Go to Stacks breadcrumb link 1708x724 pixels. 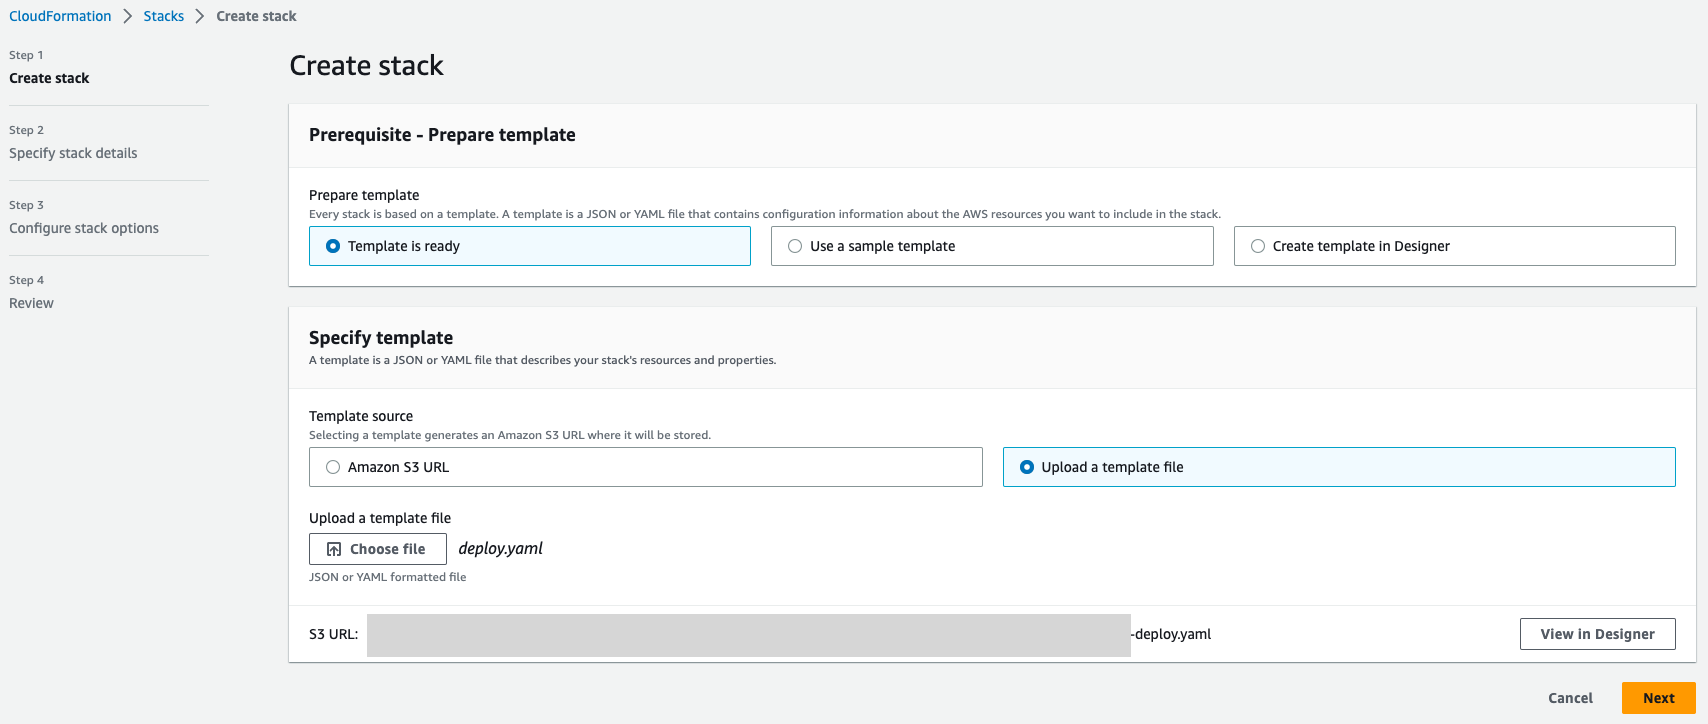[x=163, y=16]
